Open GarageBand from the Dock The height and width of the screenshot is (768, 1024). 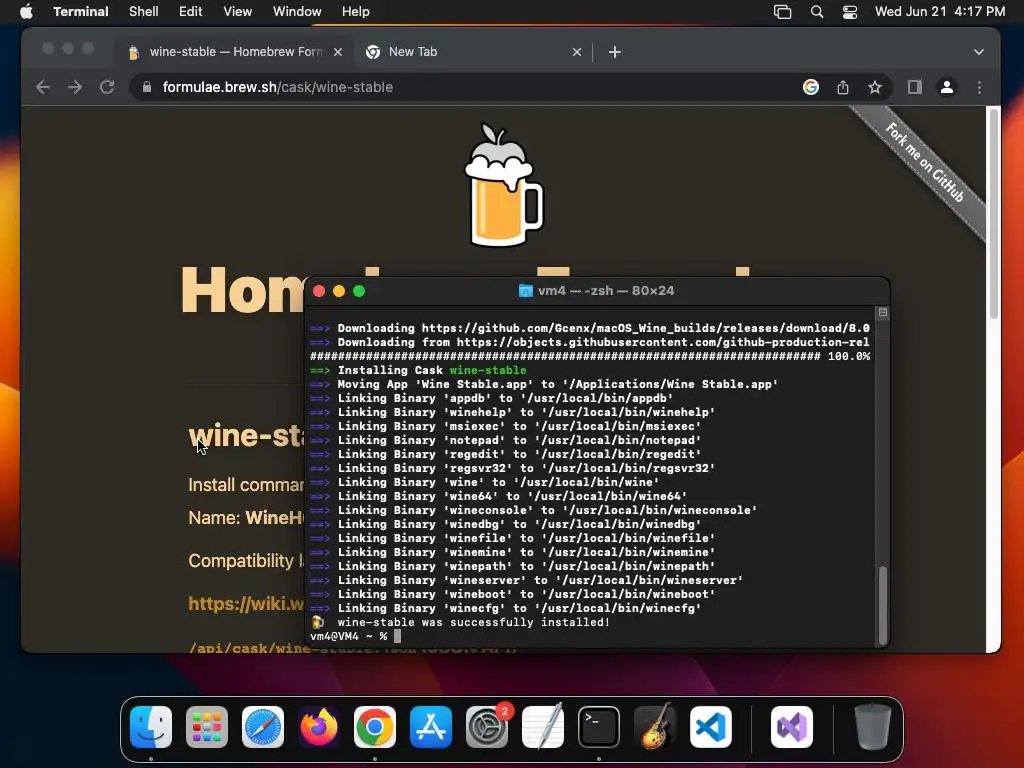pyautogui.click(x=655, y=727)
